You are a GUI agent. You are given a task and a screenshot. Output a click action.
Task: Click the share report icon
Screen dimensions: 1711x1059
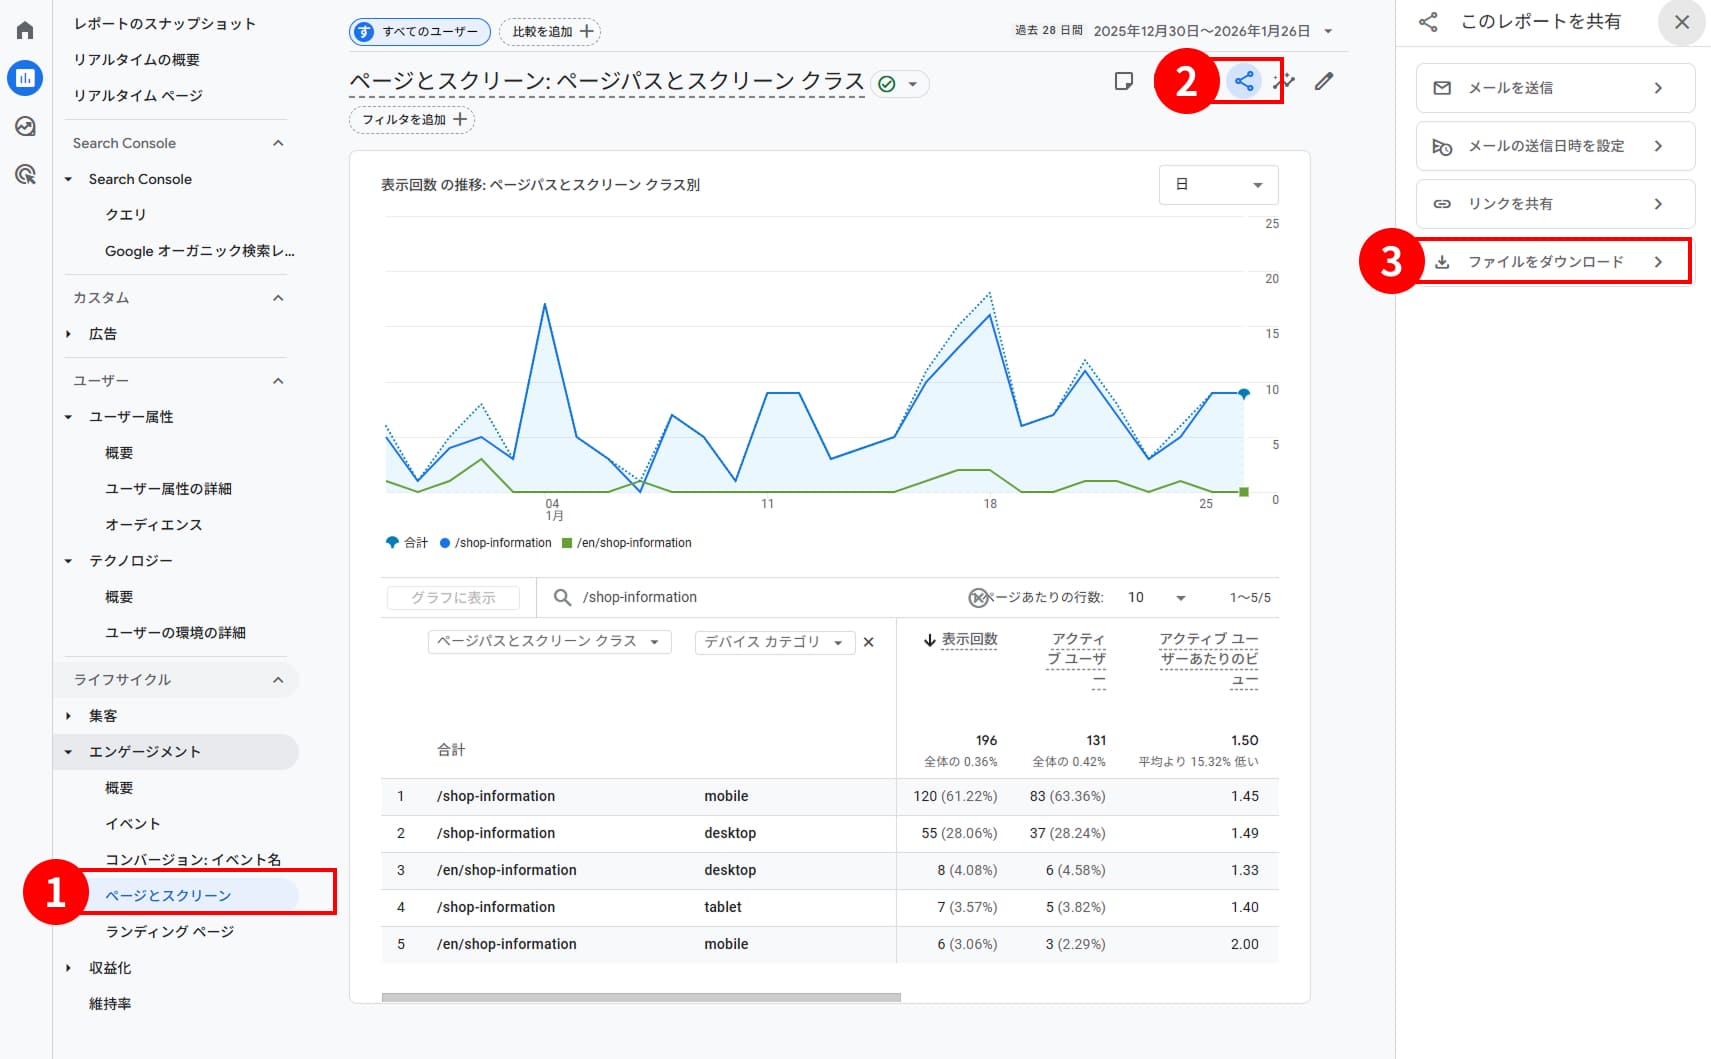tap(1244, 81)
